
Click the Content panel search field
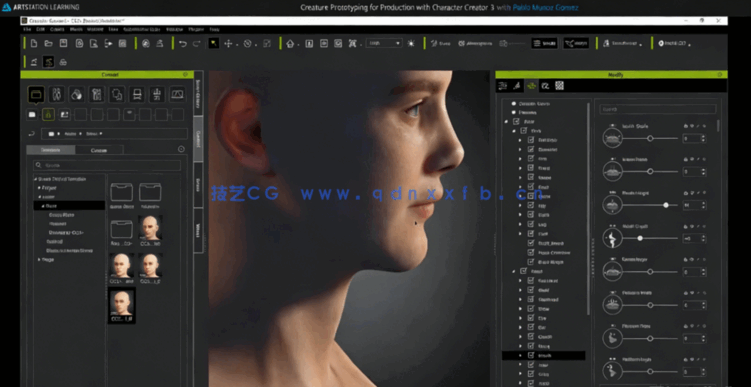pyautogui.click(x=107, y=166)
